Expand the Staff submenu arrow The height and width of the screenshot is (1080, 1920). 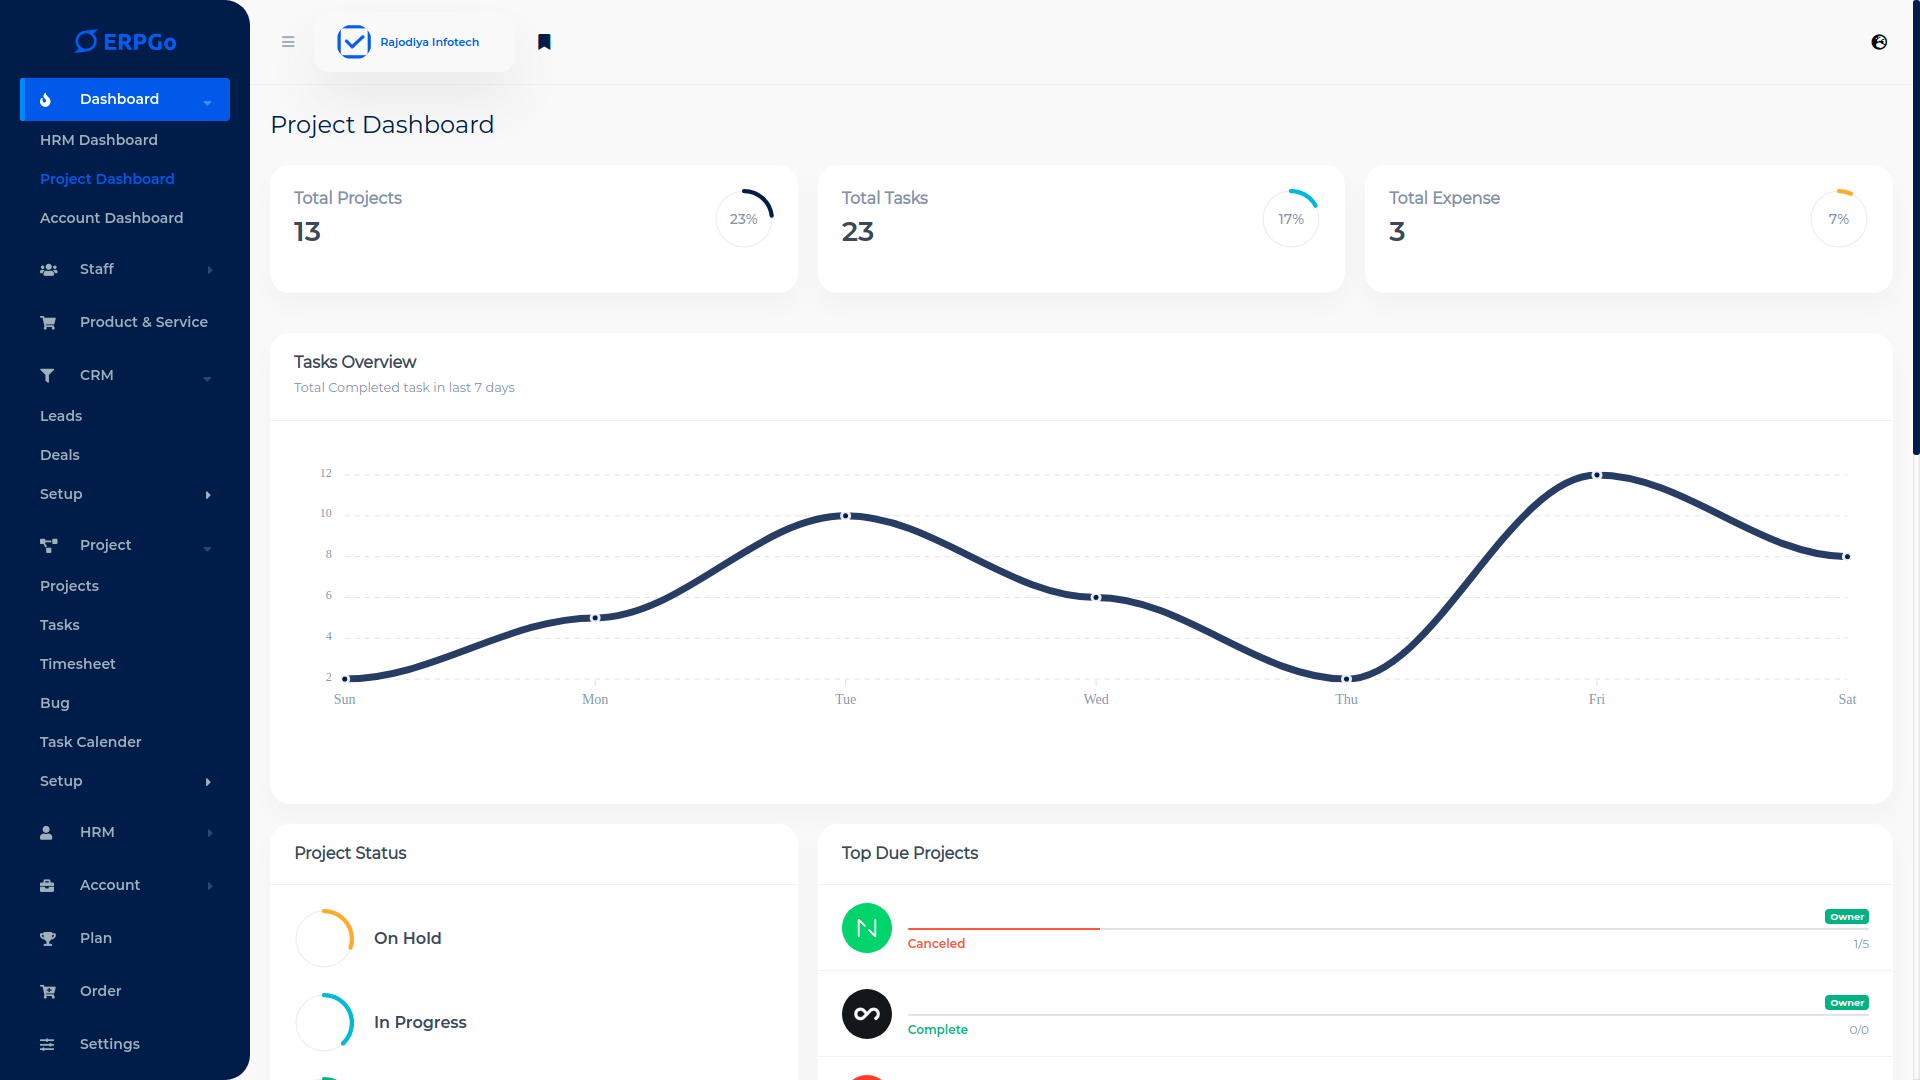click(x=209, y=270)
